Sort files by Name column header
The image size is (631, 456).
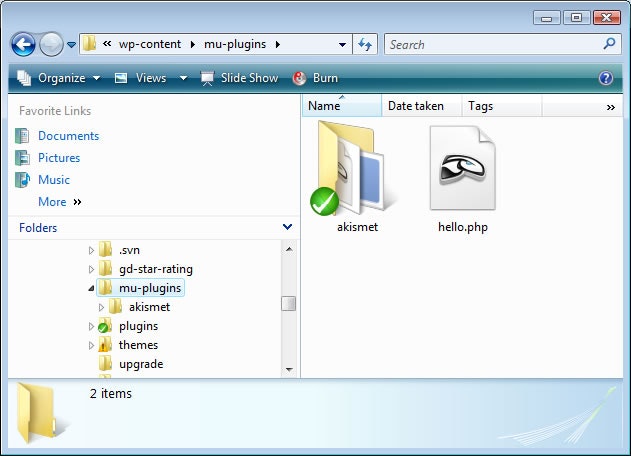click(x=340, y=106)
